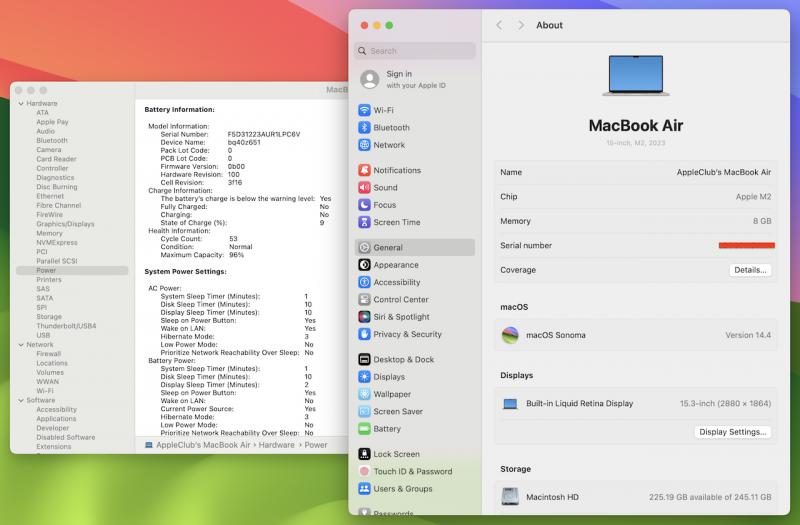Click the macOS Sonoma logo icon
The width and height of the screenshot is (800, 525).
[510, 335]
